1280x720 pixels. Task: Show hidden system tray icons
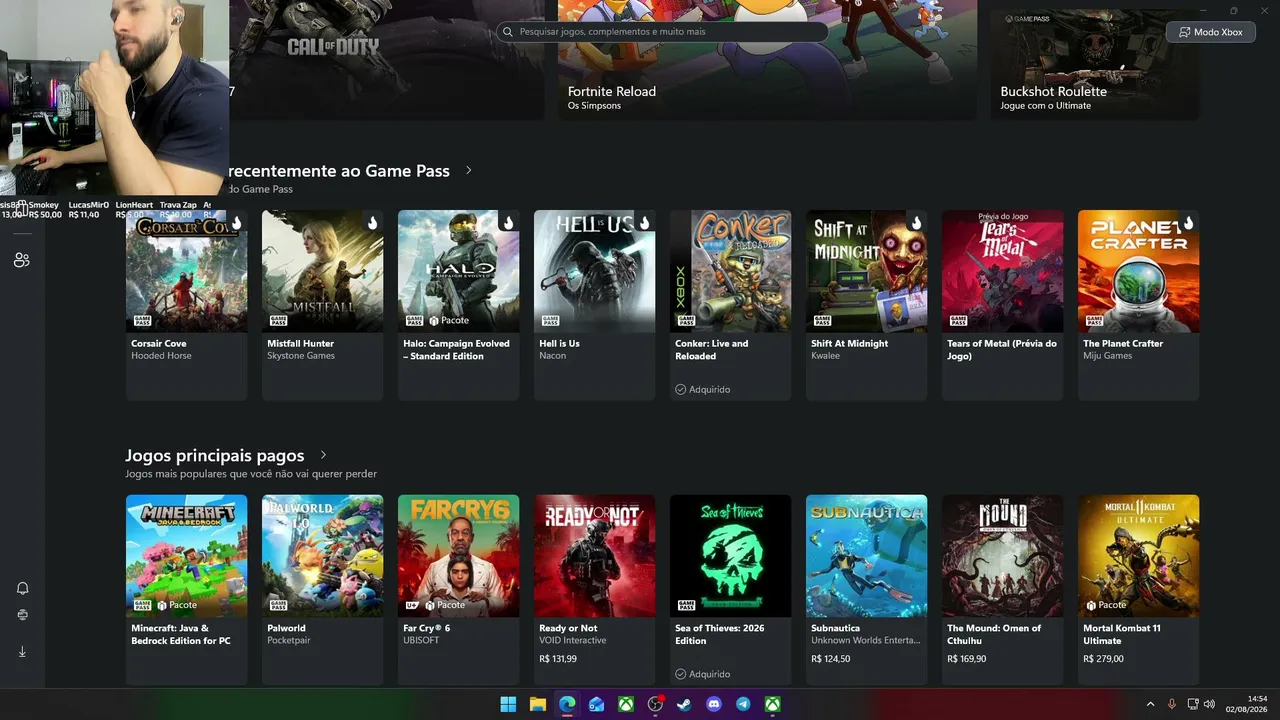pos(1150,704)
